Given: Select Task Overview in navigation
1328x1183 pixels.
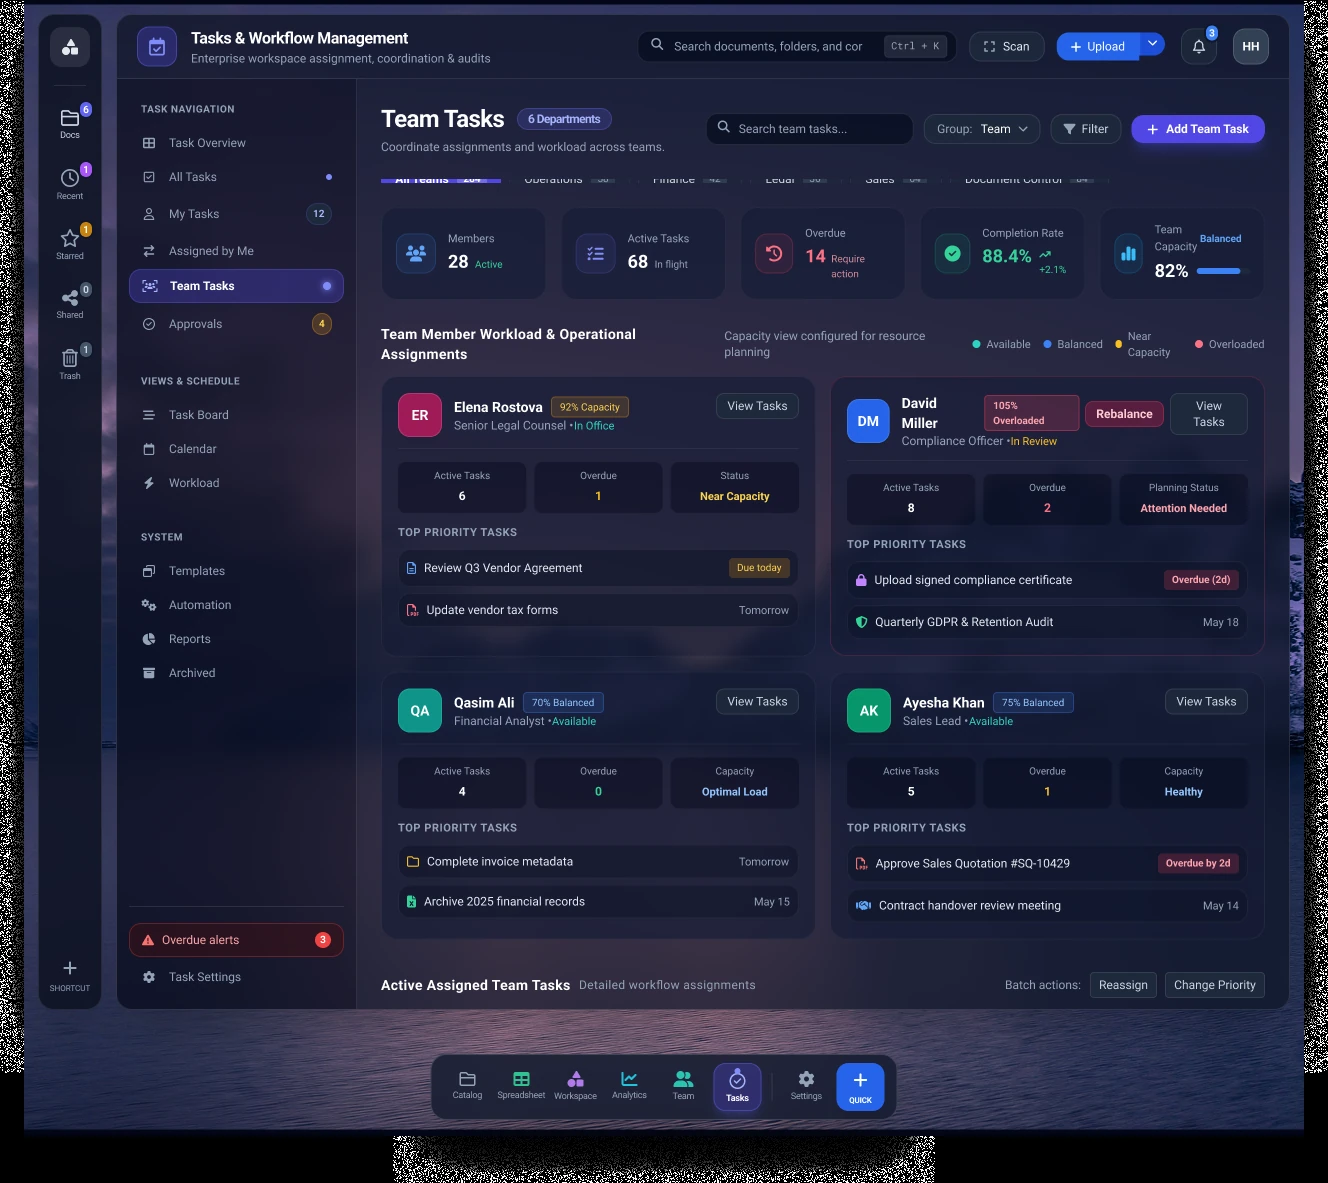Looking at the screenshot, I should coord(236,143).
